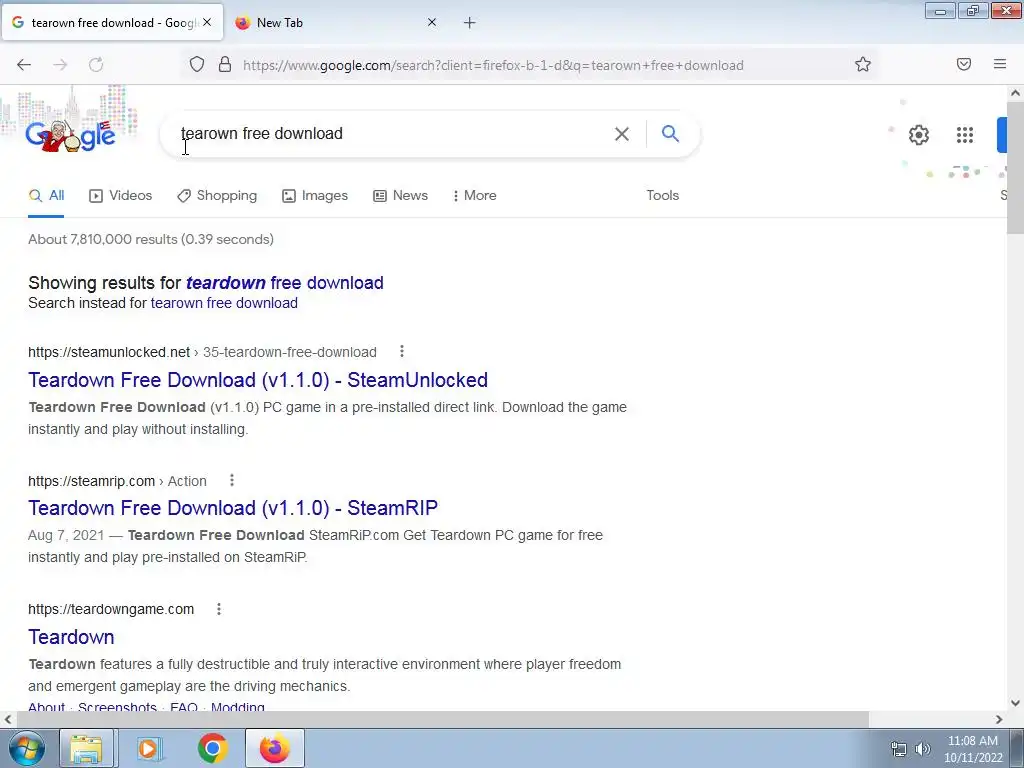Click the scroll down arrow button
The width and height of the screenshot is (1024, 768).
(1015, 703)
